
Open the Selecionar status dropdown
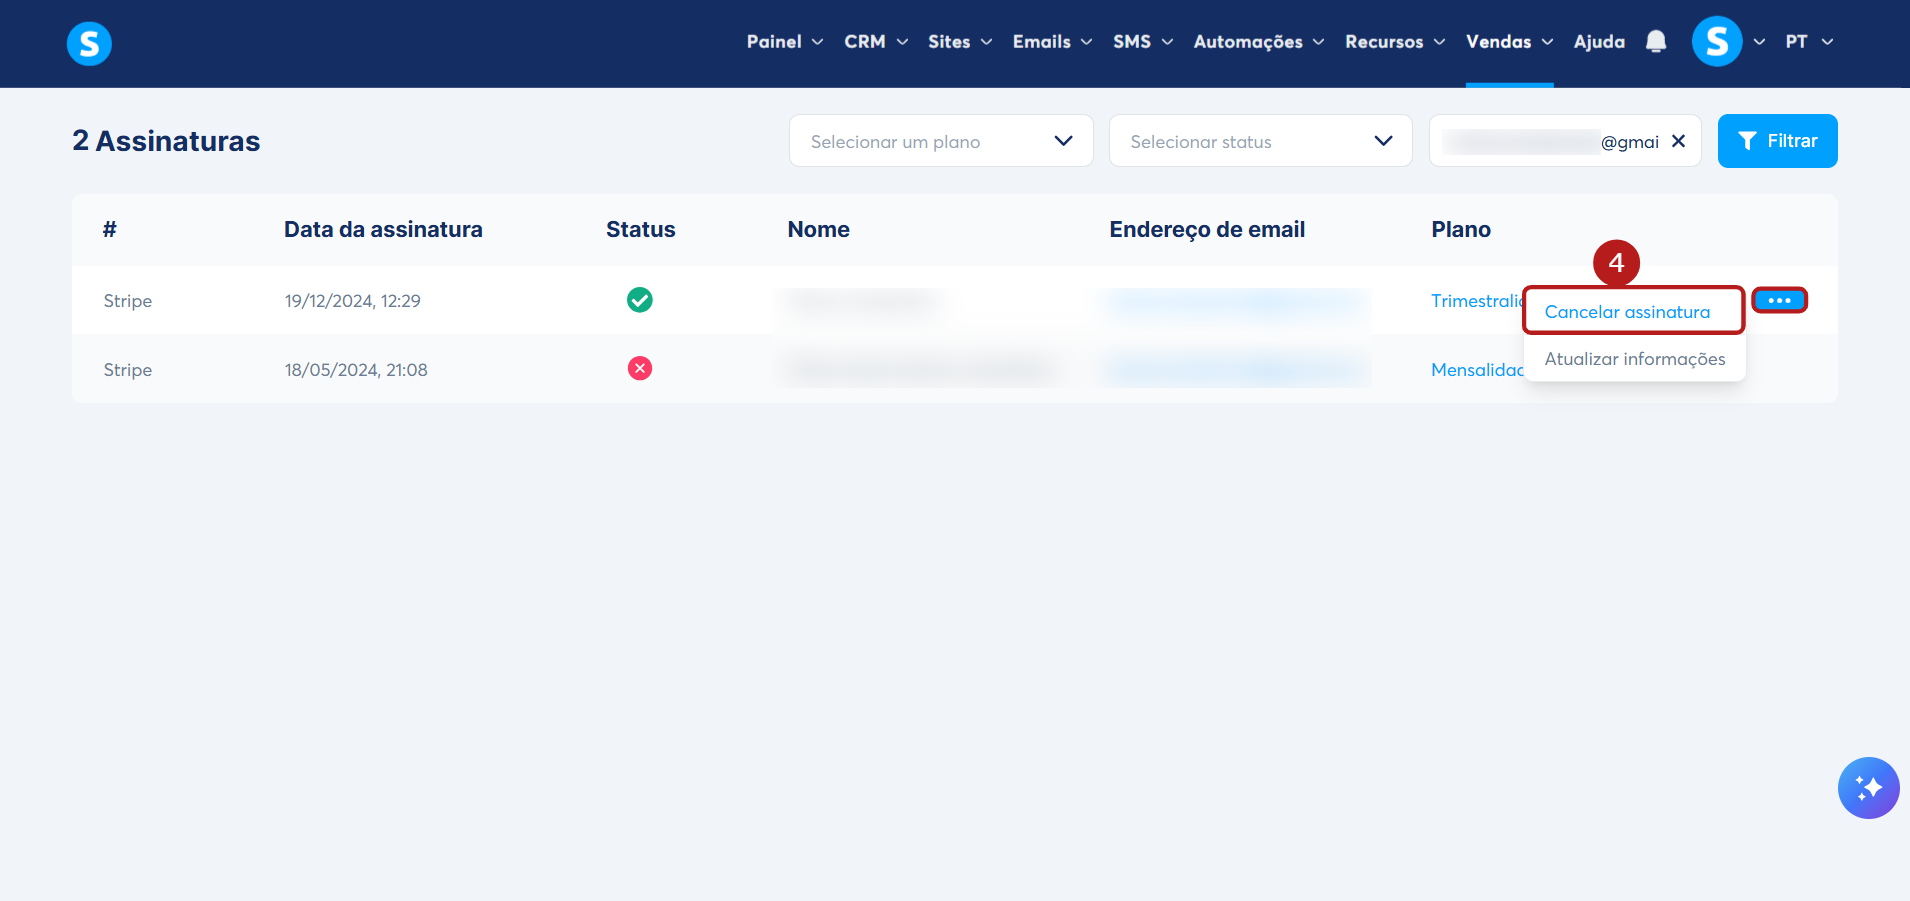coord(1260,141)
